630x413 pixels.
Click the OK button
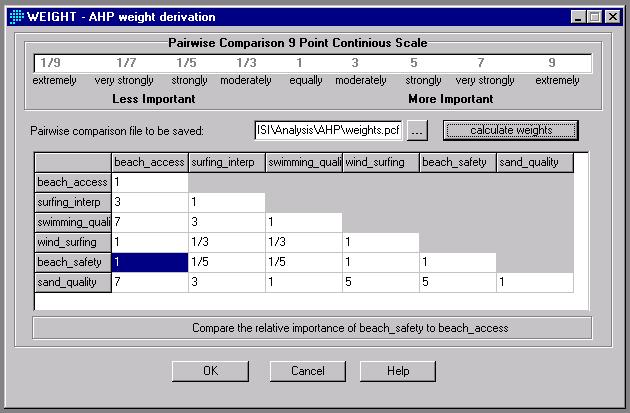(x=210, y=371)
